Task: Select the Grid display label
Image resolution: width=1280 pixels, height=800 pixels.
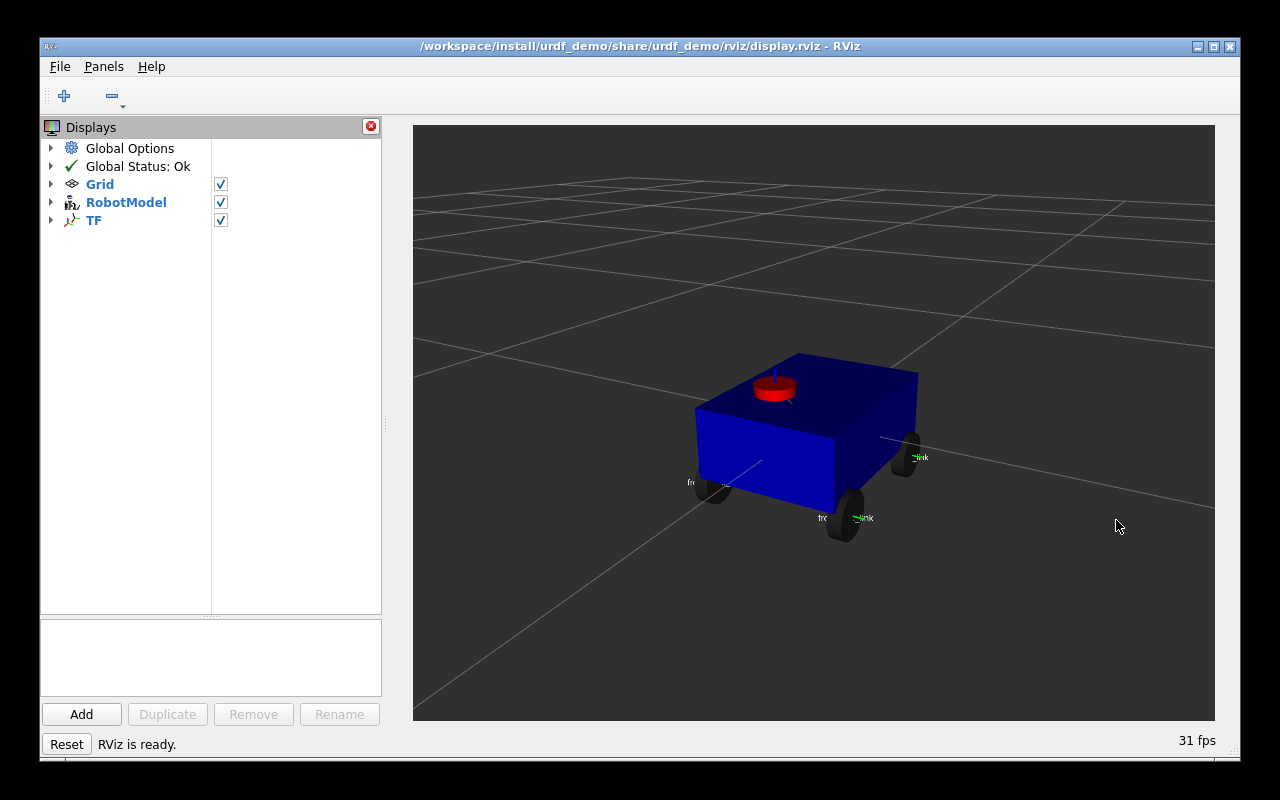Action: click(x=100, y=184)
